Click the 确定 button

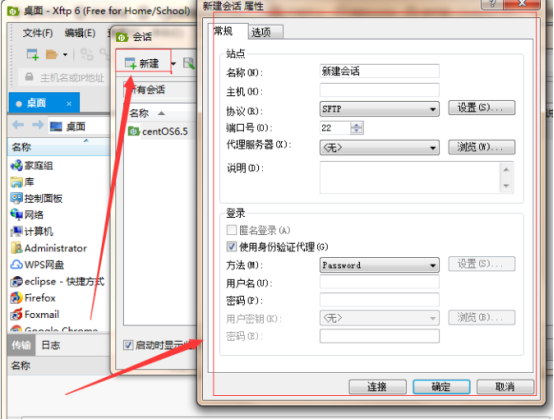point(441,387)
